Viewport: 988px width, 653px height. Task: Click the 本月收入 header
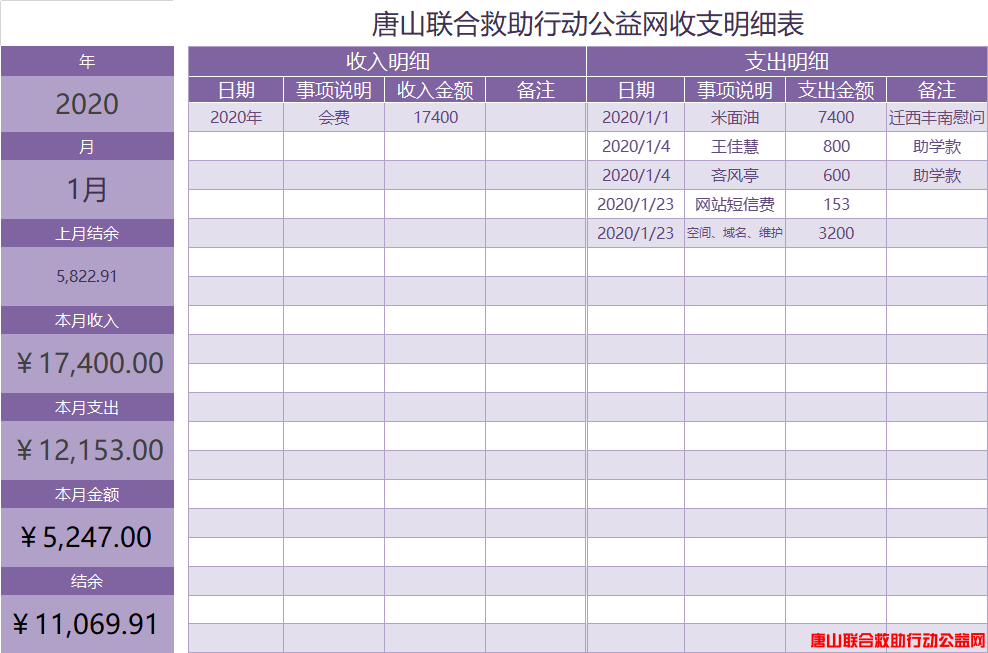pyautogui.click(x=87, y=321)
